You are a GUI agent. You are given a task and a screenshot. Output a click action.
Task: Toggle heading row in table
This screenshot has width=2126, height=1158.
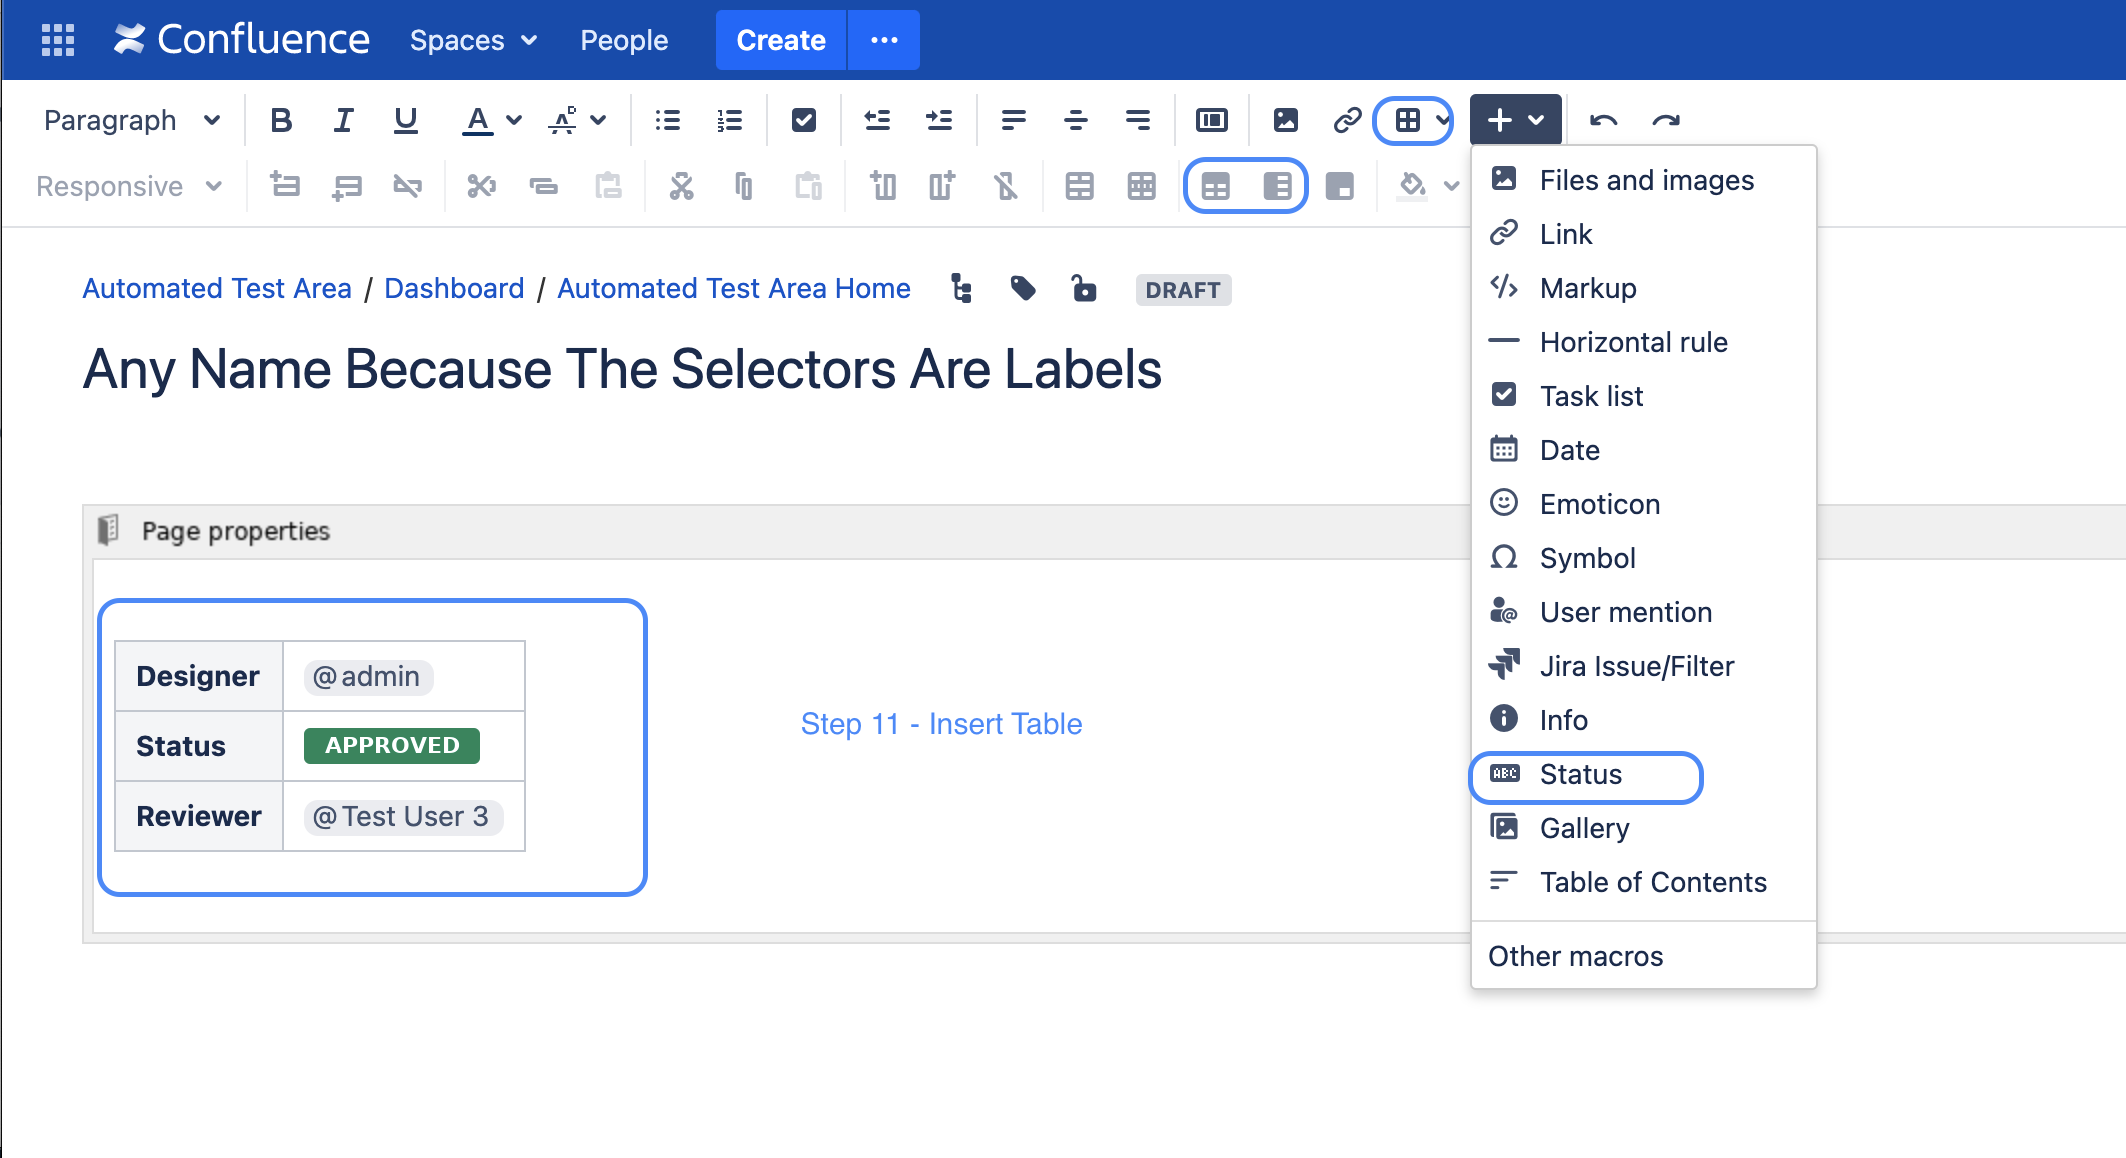tap(1216, 186)
